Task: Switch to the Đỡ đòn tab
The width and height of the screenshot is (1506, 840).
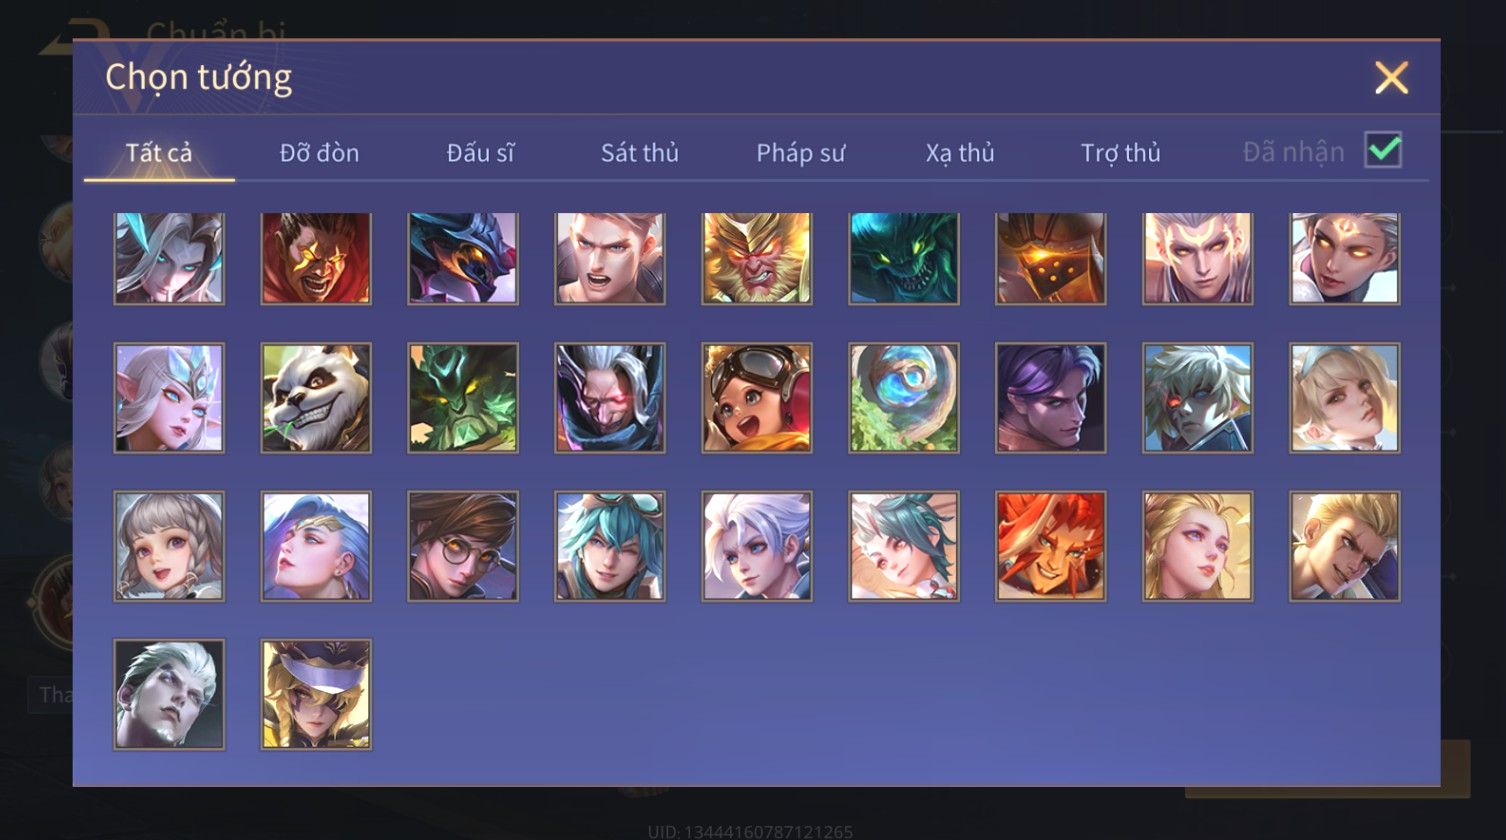Action: tap(319, 153)
